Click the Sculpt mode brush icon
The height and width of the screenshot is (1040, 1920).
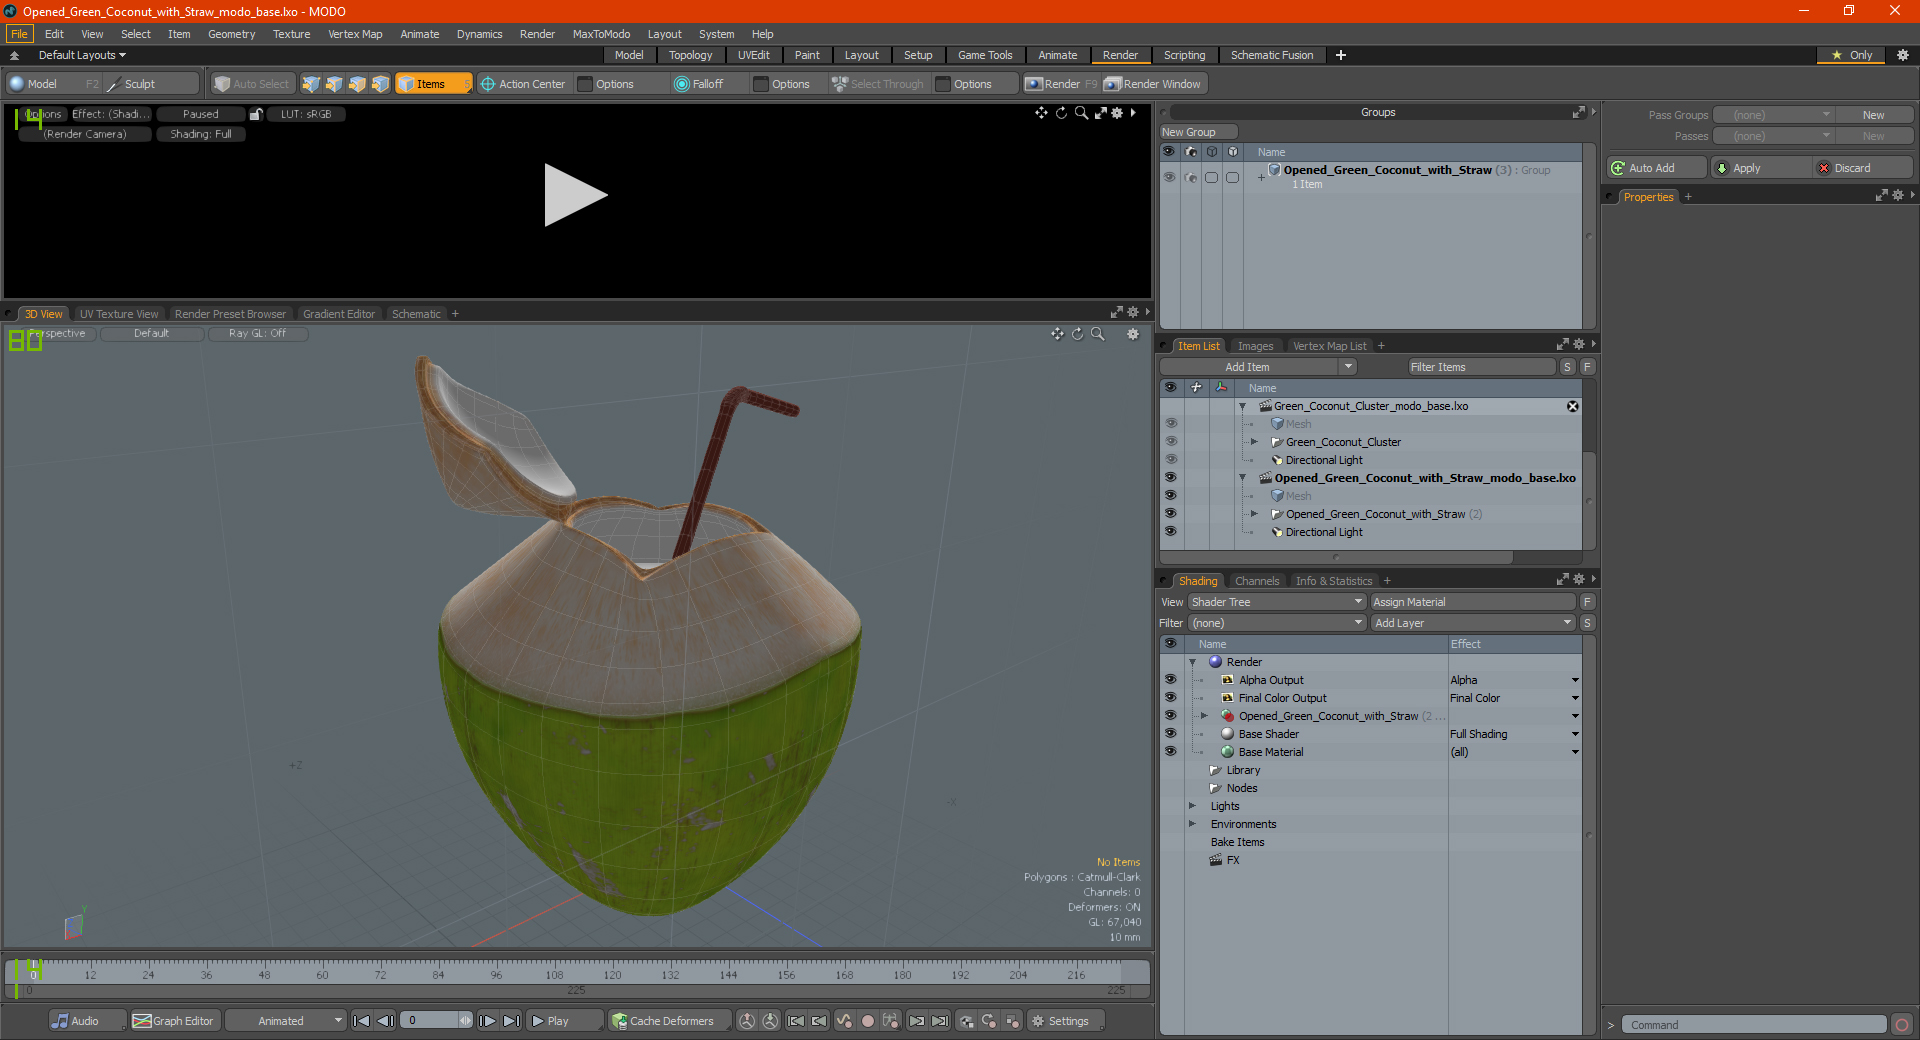point(114,84)
